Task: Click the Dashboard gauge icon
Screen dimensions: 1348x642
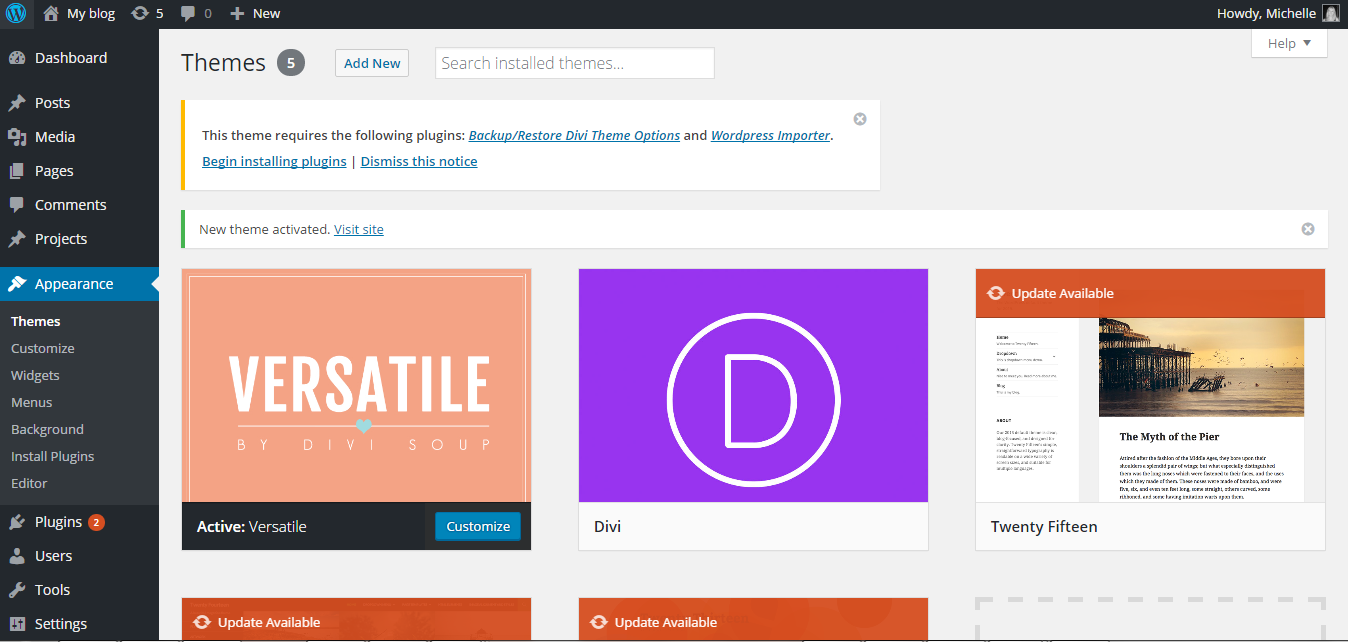Action: click(17, 58)
